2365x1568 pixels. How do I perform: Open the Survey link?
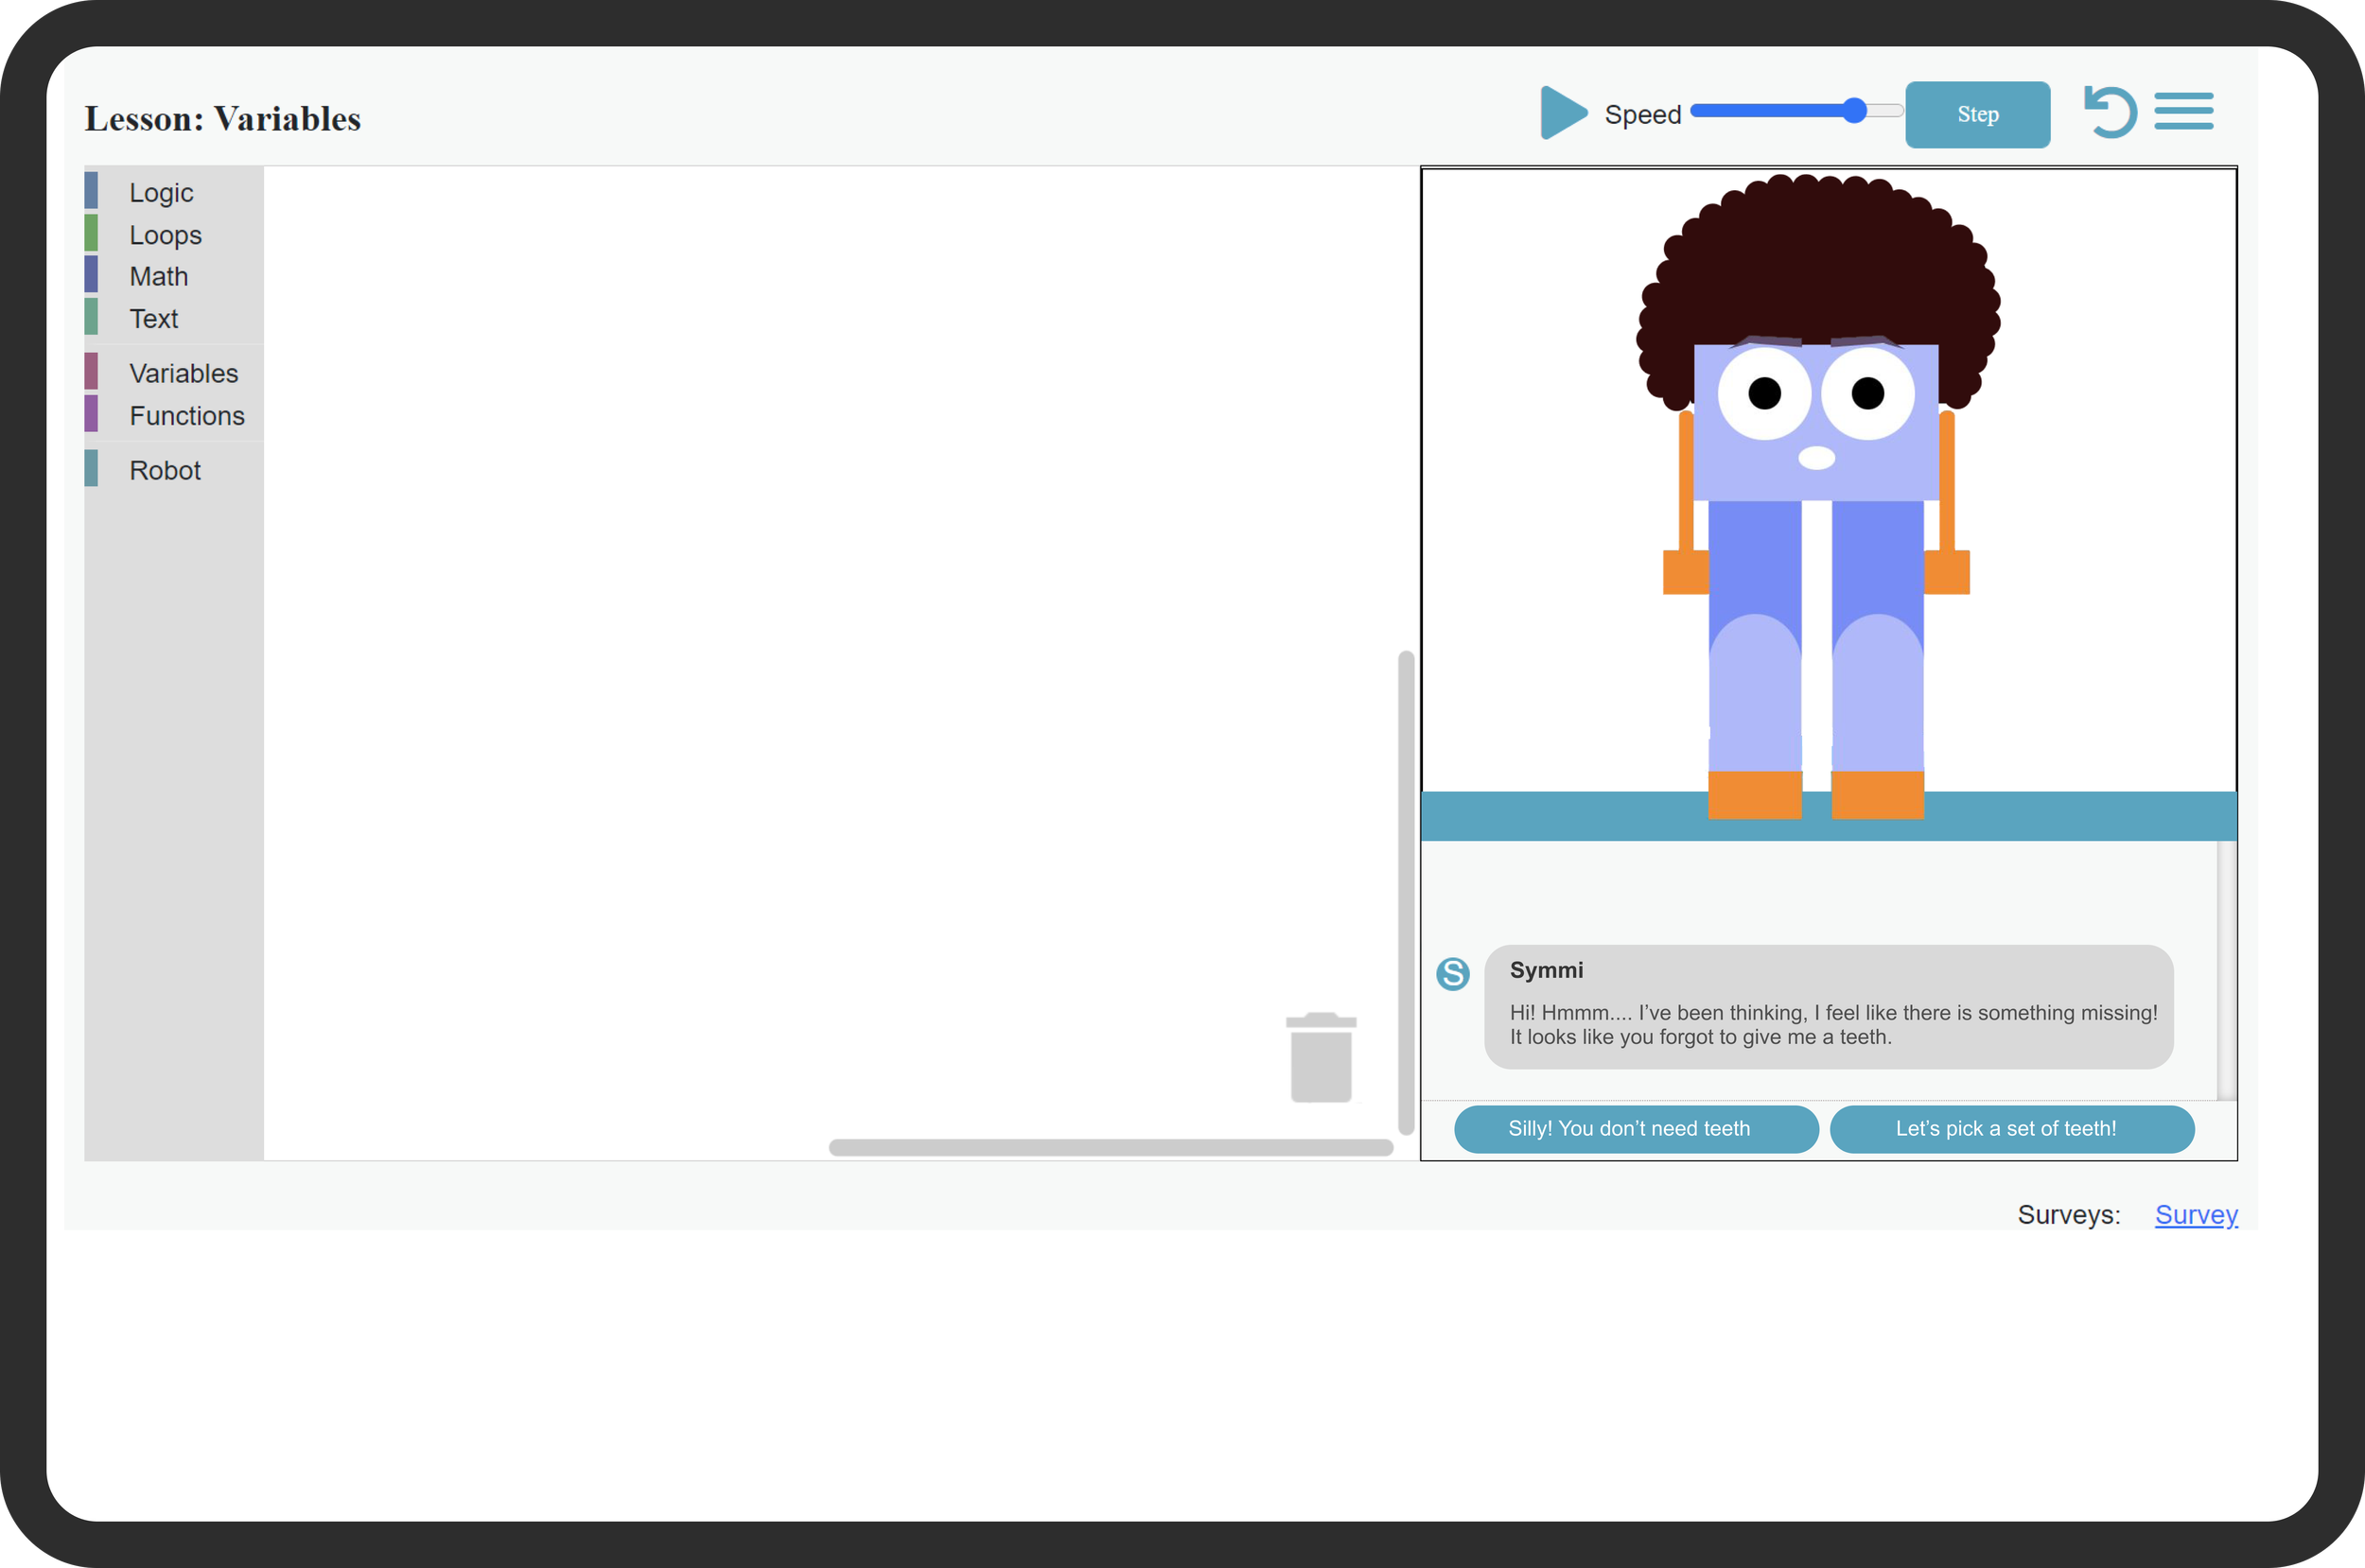[2195, 1214]
